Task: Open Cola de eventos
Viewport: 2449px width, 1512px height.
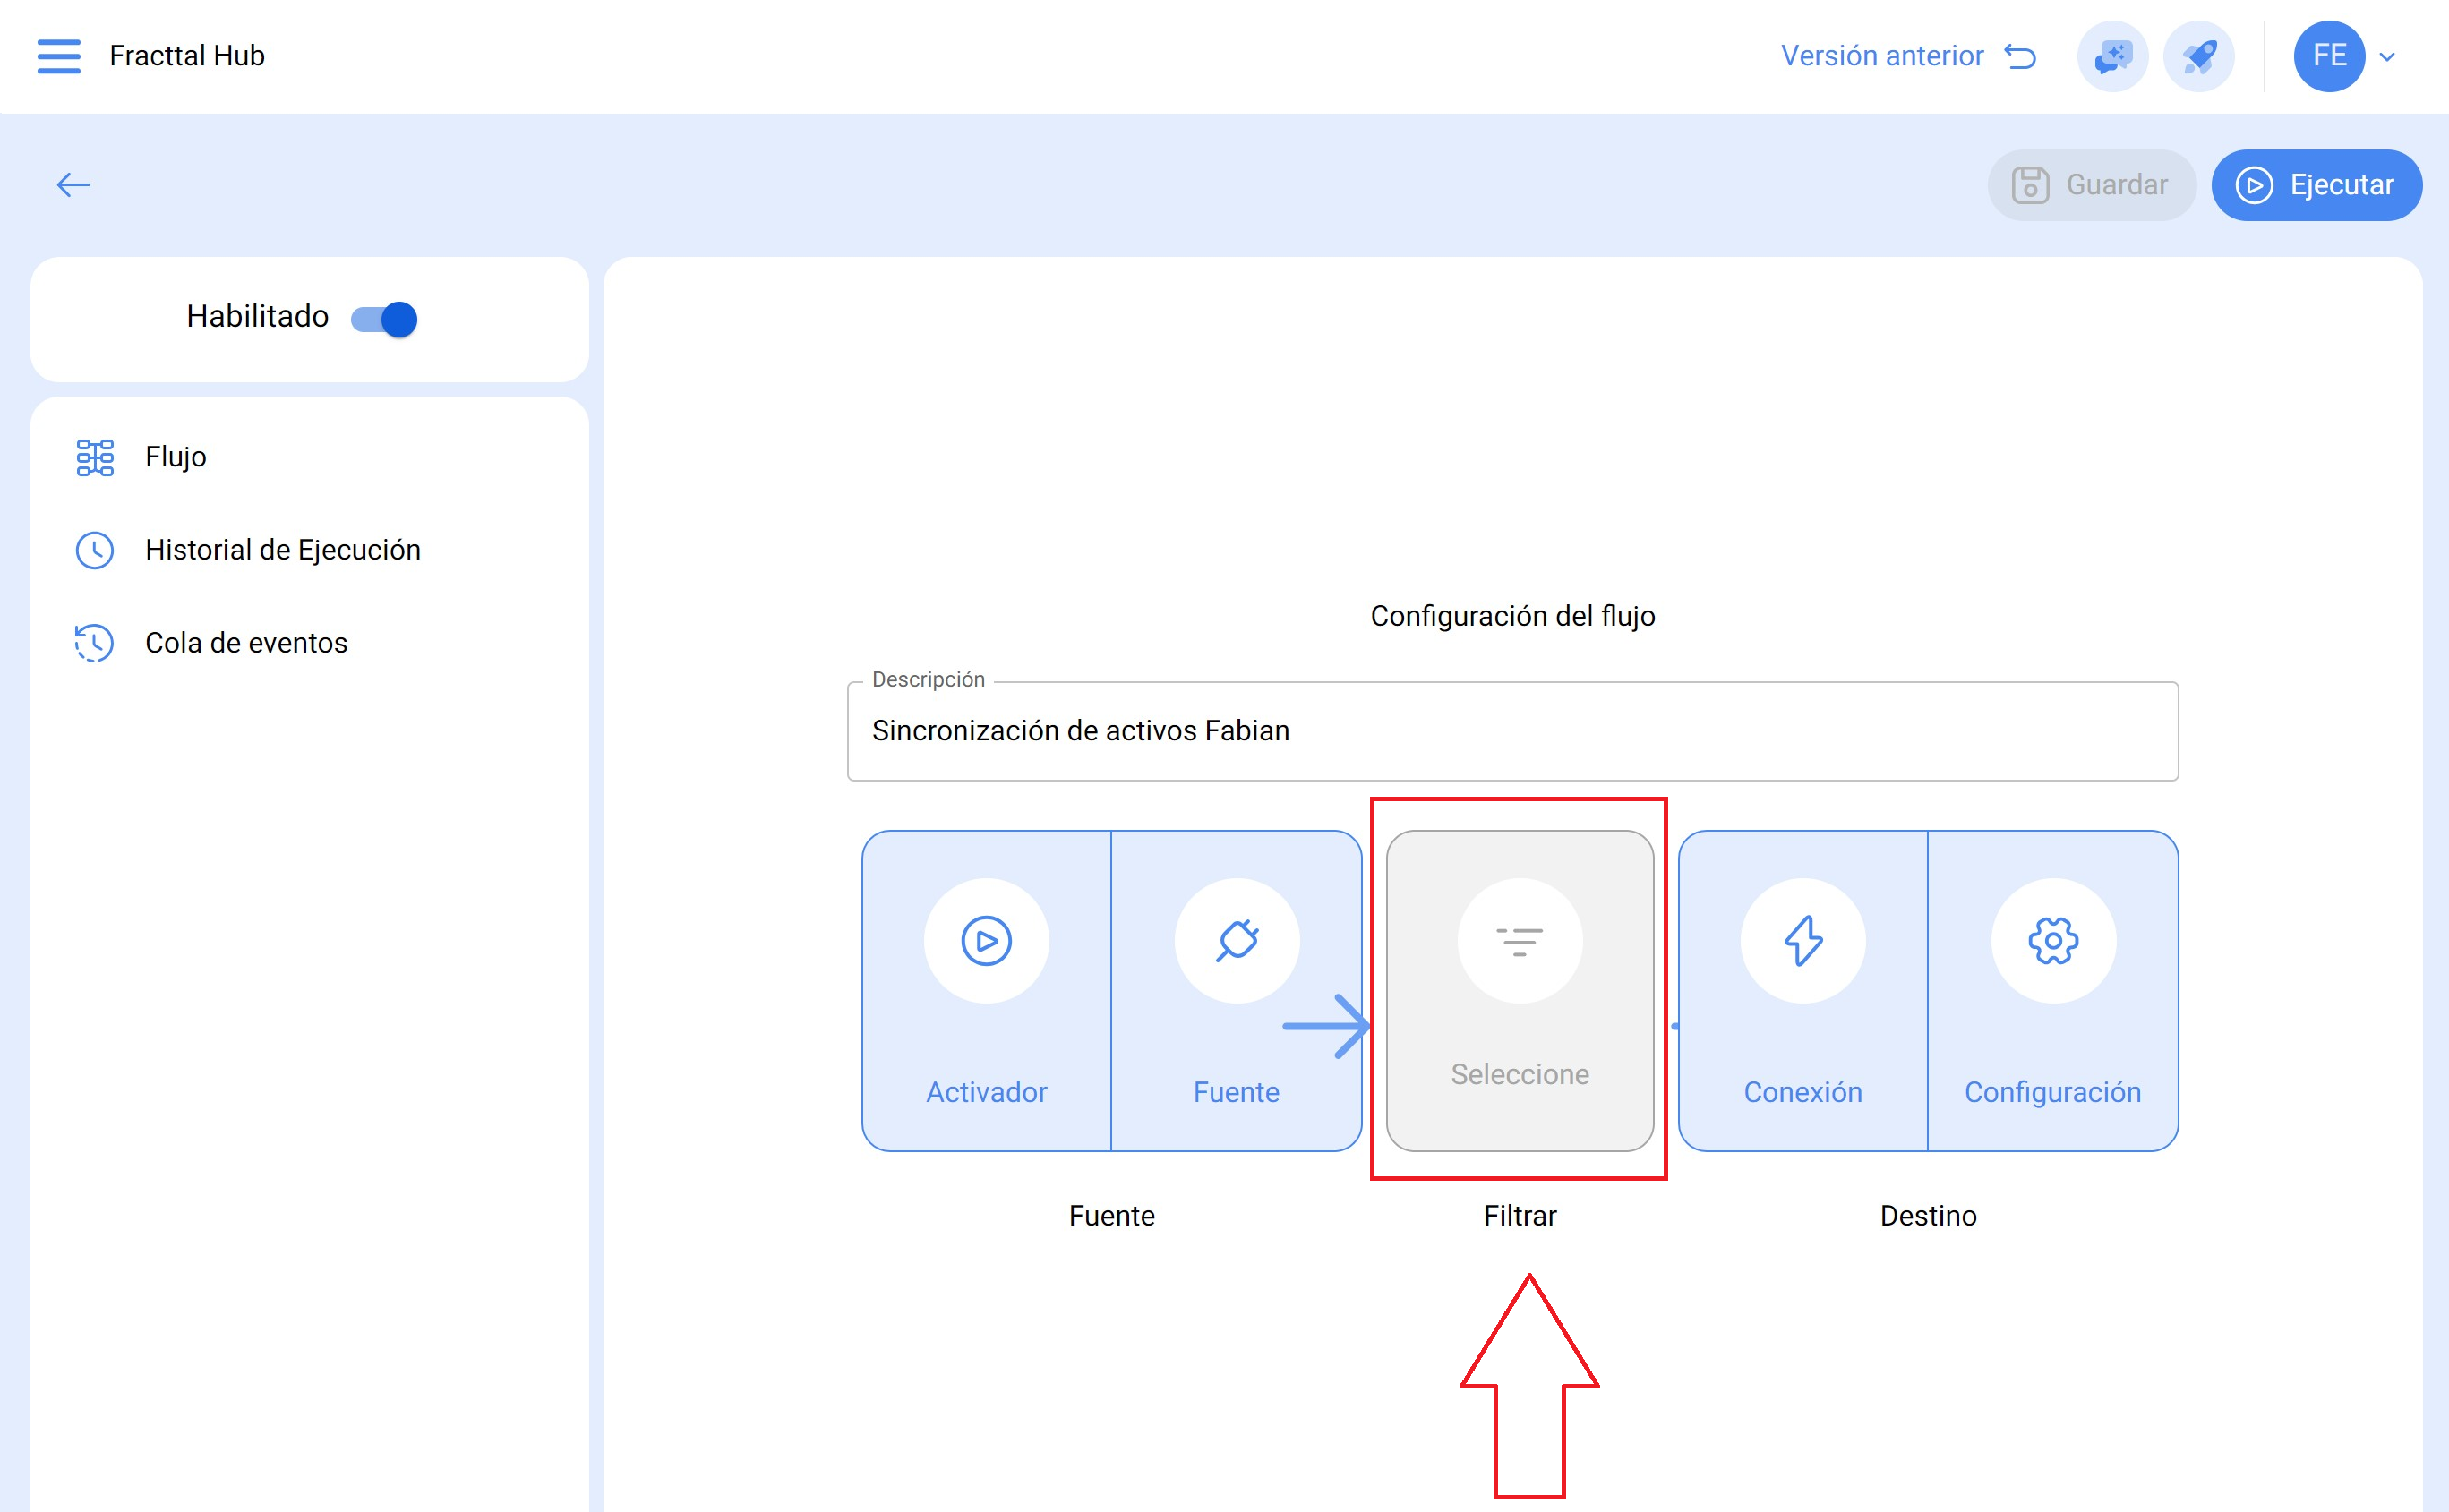Action: [x=309, y=643]
